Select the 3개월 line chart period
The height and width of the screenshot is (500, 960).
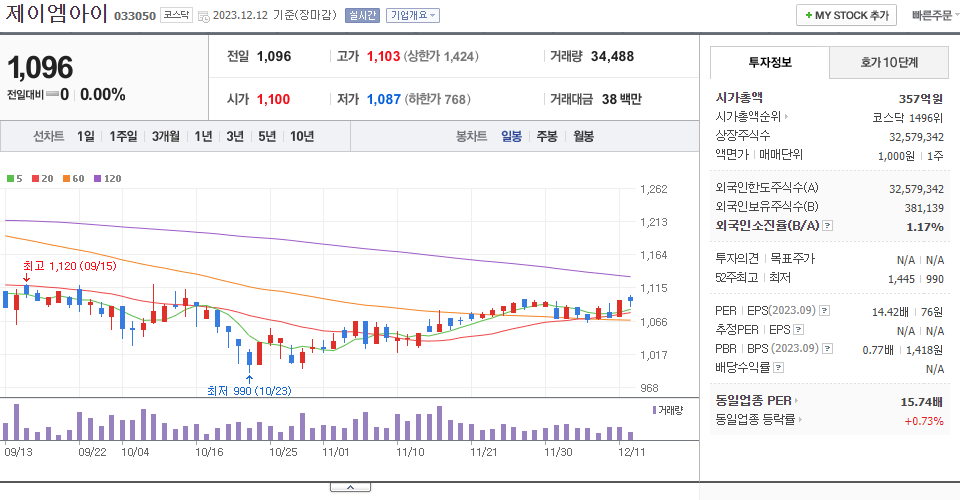coord(165,136)
